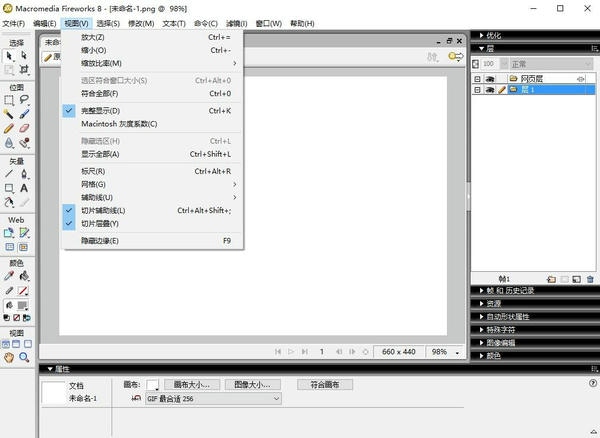The image size is (600, 438).
Task: Choose 隐藏边缘(E) menu entry
Action: coord(152,241)
